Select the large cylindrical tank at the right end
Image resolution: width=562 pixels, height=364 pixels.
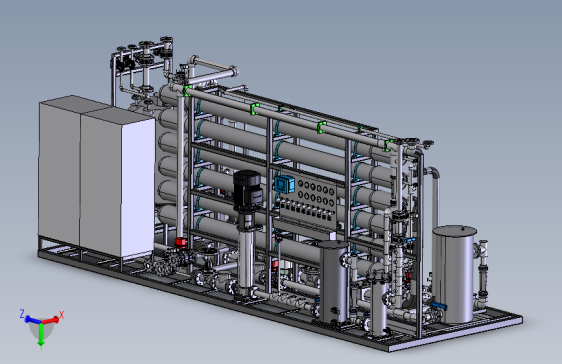(454, 274)
